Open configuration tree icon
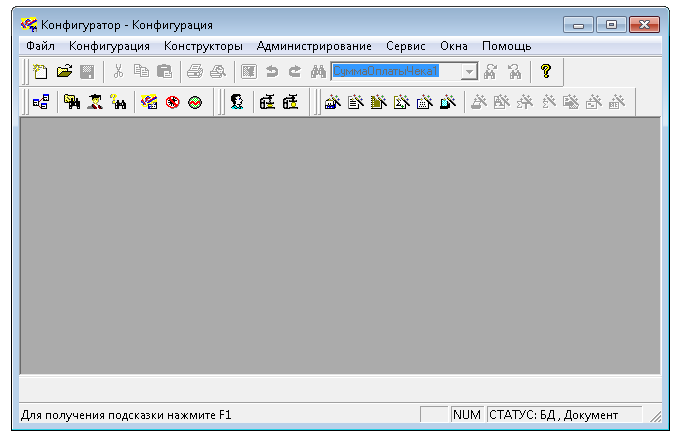Screen dimensions: 676x437 [41, 102]
